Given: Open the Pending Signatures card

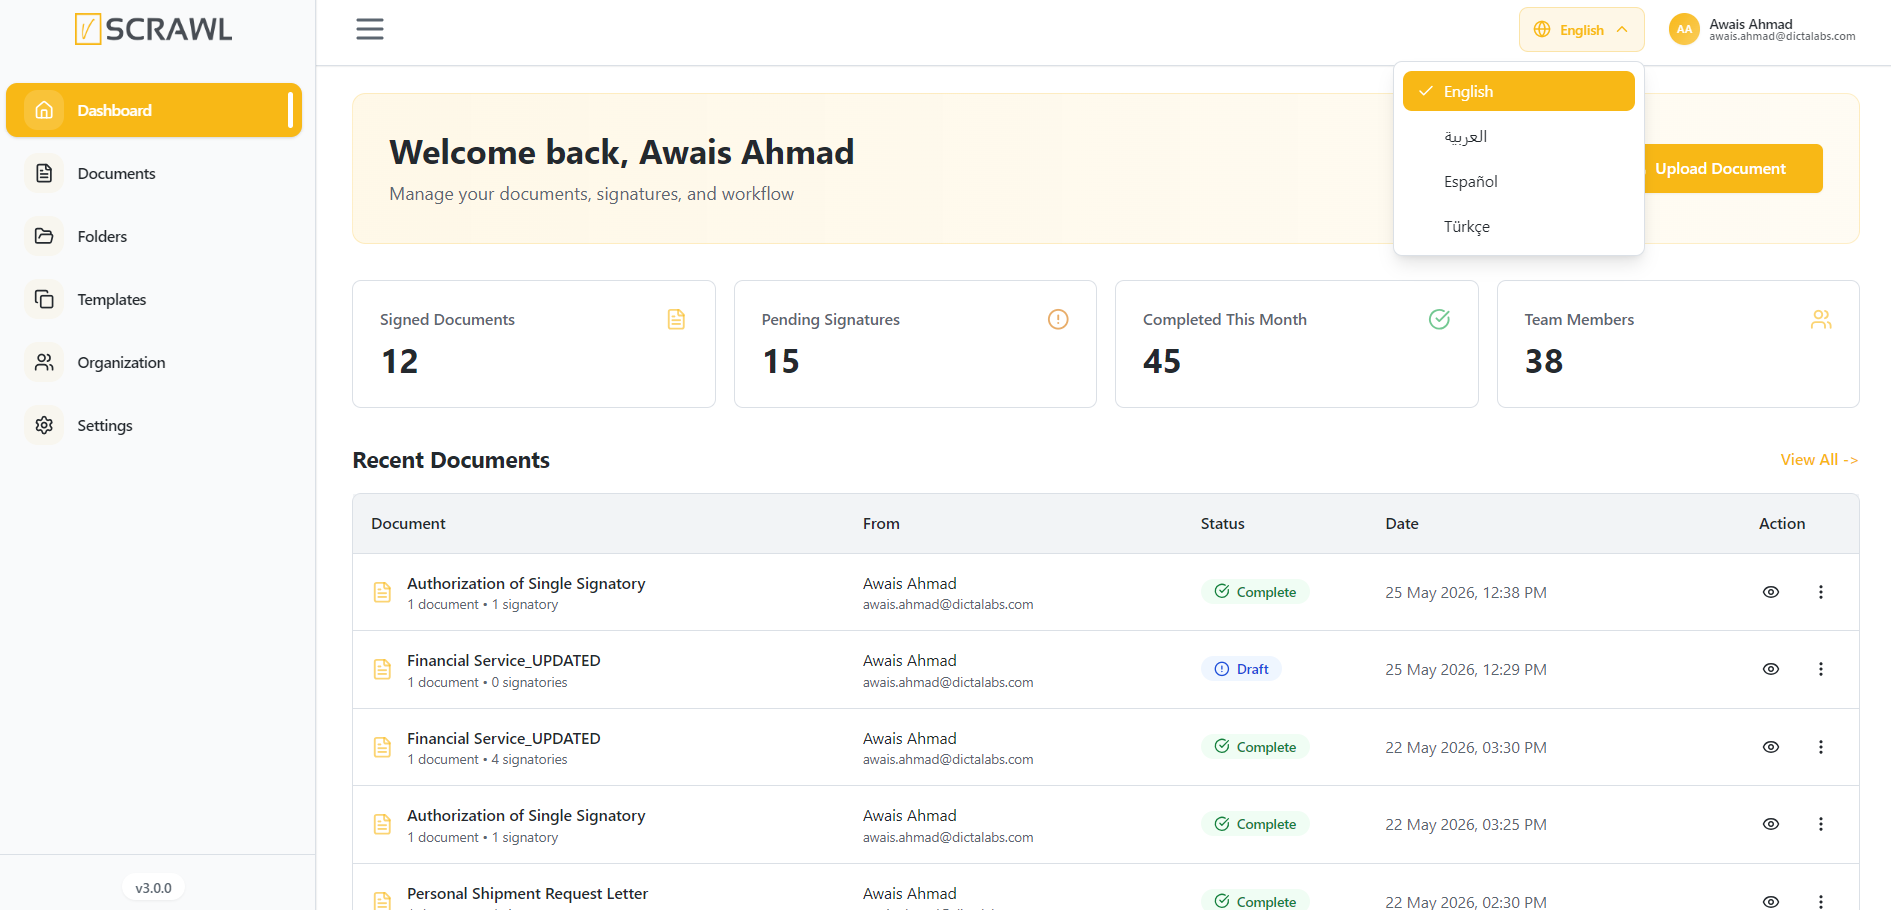Looking at the screenshot, I should tap(915, 344).
